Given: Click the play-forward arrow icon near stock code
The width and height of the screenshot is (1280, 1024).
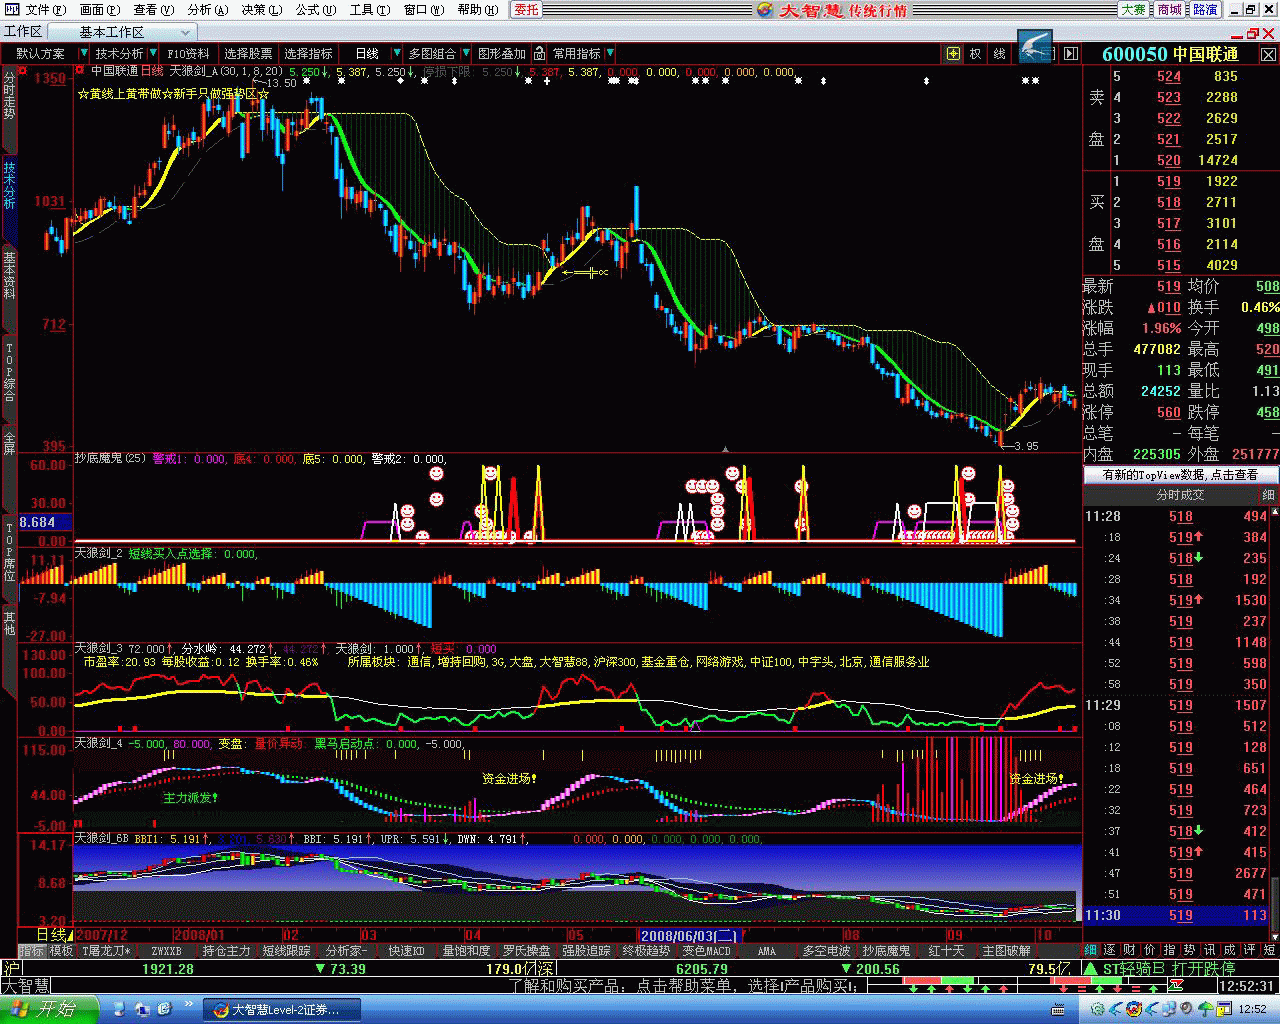Looking at the screenshot, I should (1071, 53).
